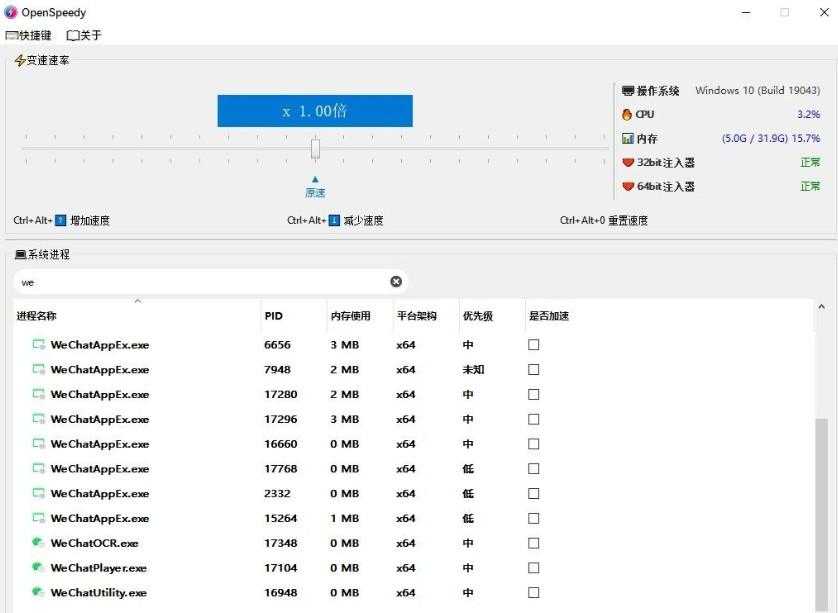This screenshot has height=613, width=838.
Task: Enable speedup checkbox for WeChatPlayer.exe
Action: [533, 568]
